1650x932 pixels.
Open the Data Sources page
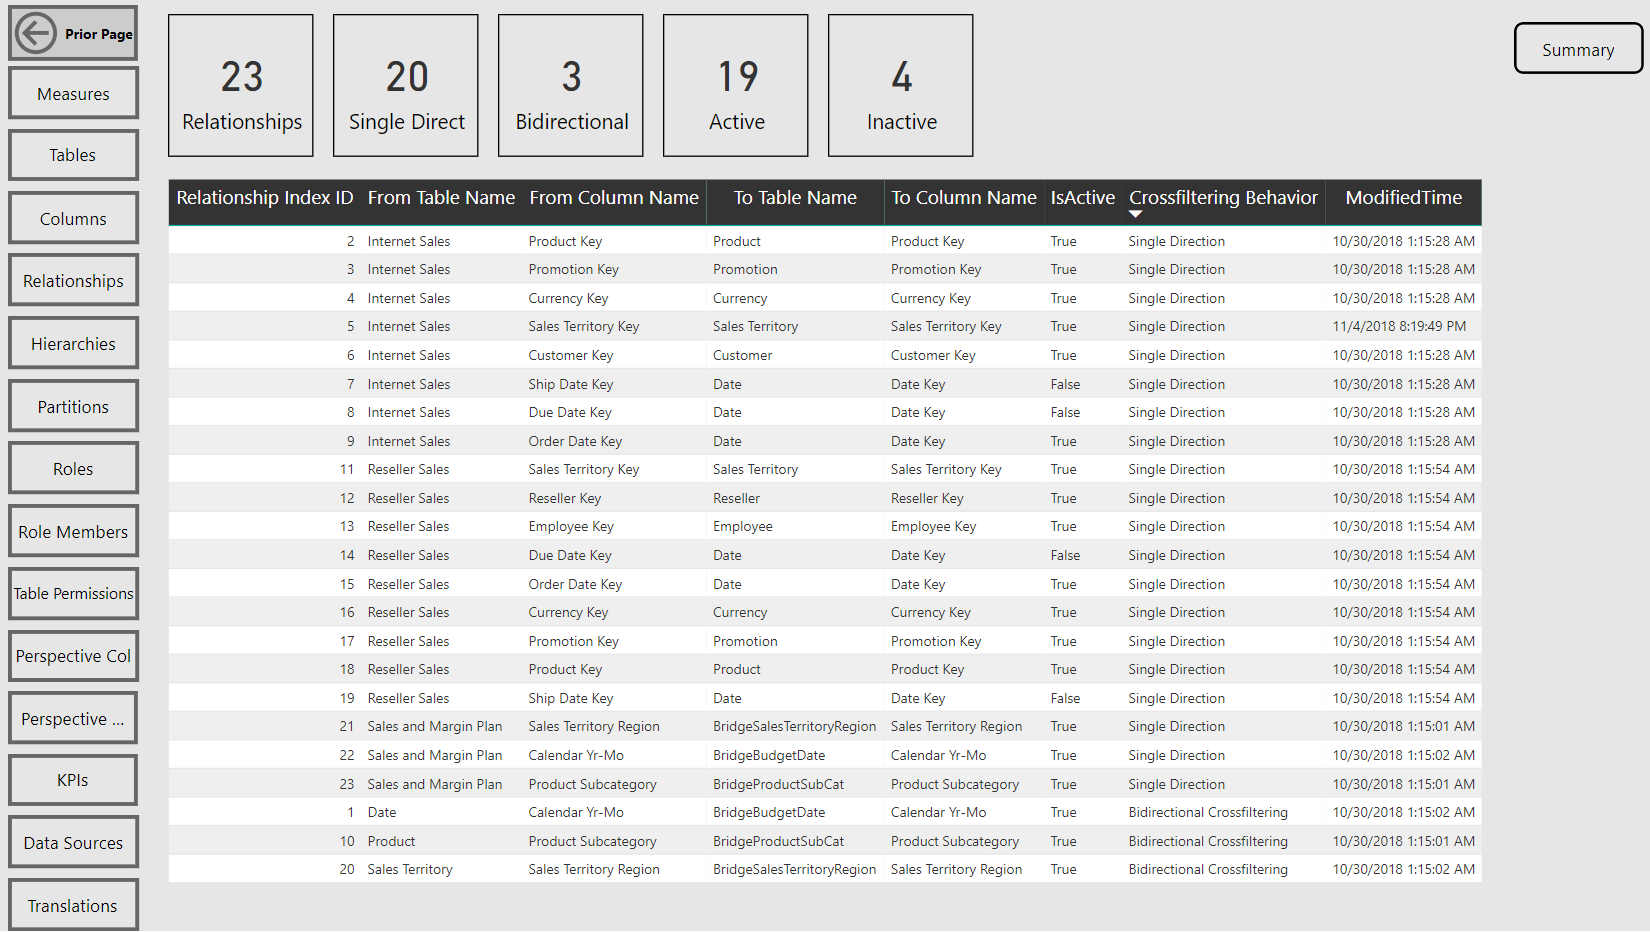pyautogui.click(x=73, y=842)
